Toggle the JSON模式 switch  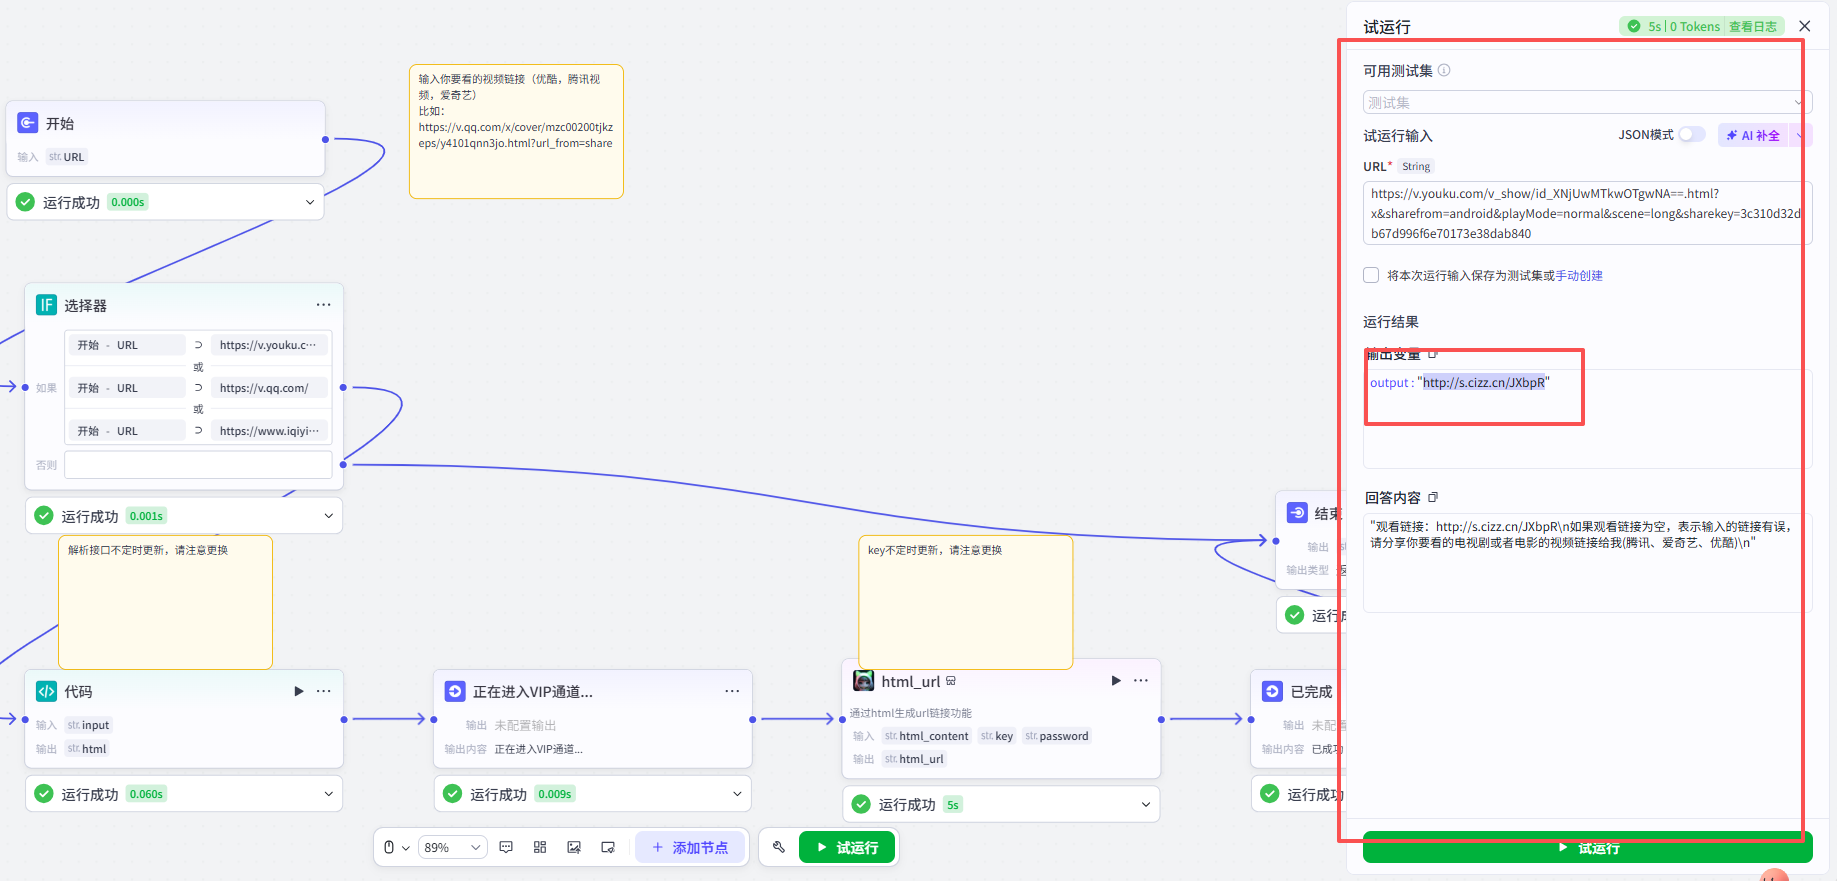point(1691,134)
